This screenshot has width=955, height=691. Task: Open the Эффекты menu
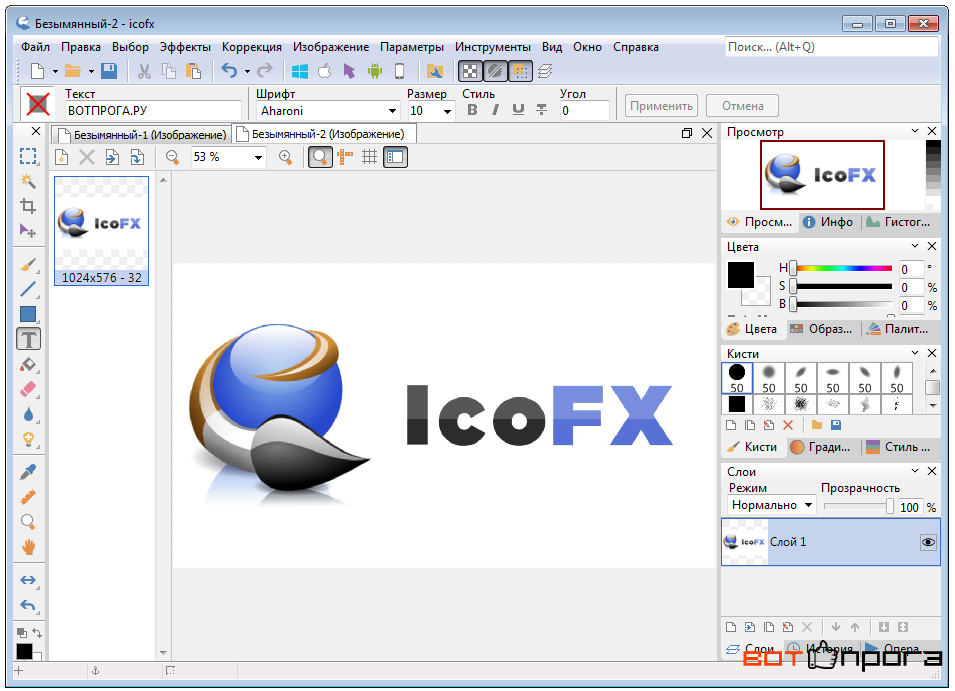(x=185, y=47)
